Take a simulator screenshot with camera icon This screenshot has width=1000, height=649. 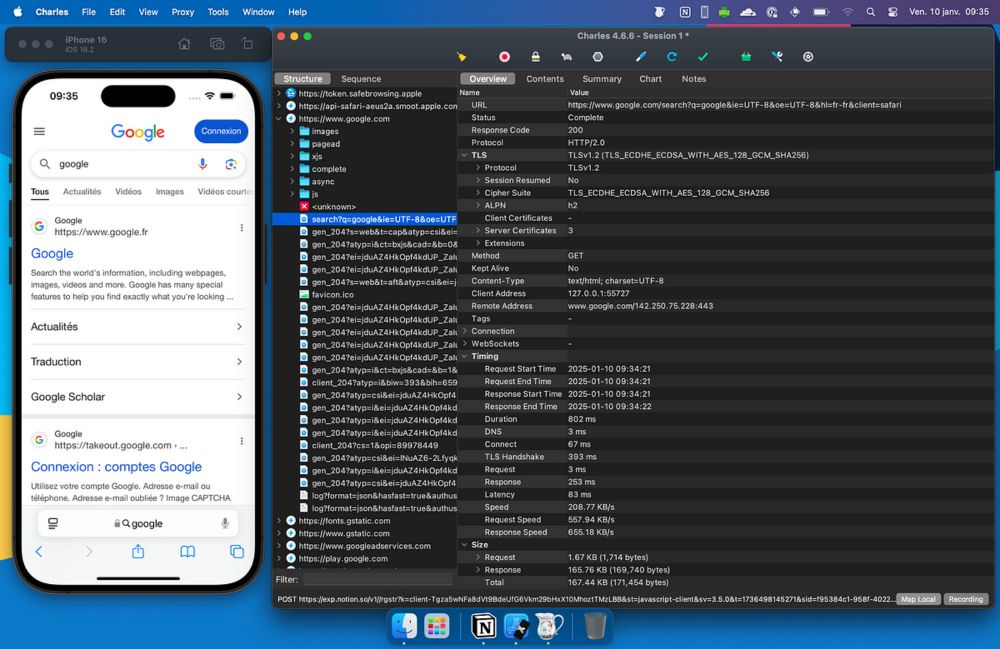[217, 44]
